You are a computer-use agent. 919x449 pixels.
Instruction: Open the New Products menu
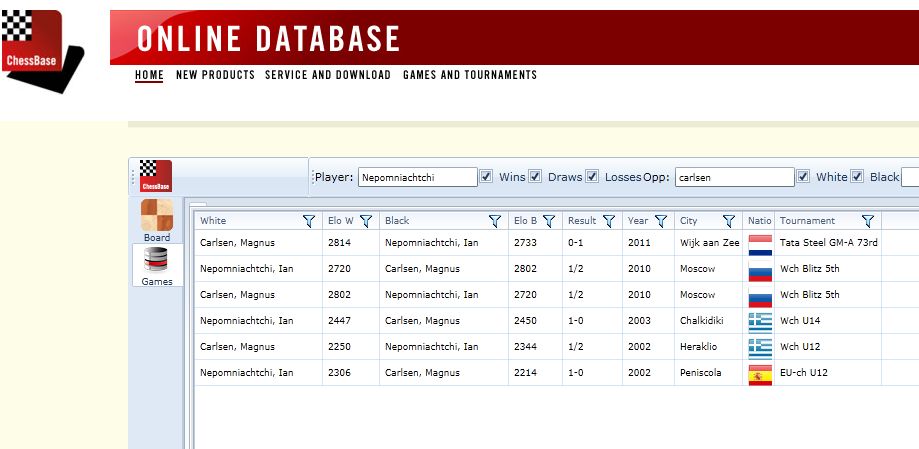[x=215, y=75]
